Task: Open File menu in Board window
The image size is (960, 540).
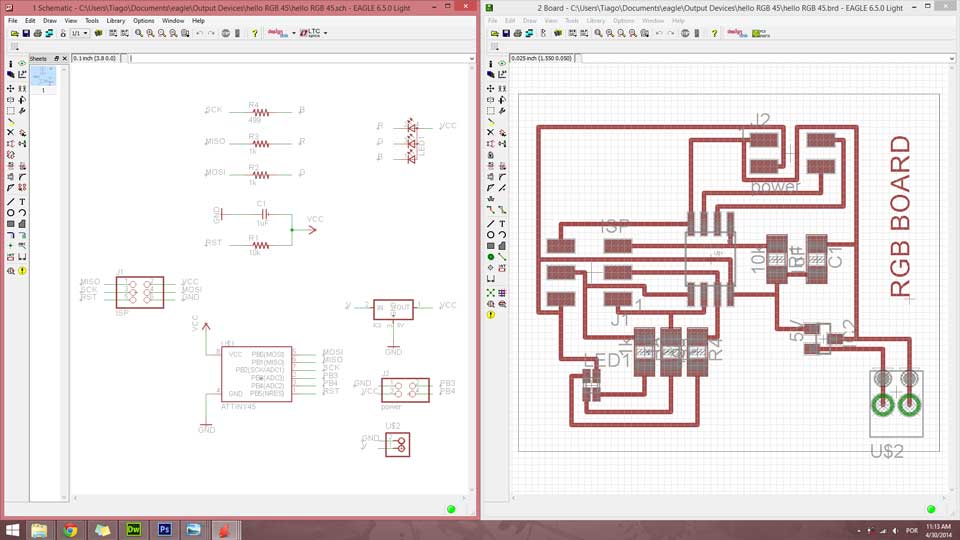Action: (492, 20)
